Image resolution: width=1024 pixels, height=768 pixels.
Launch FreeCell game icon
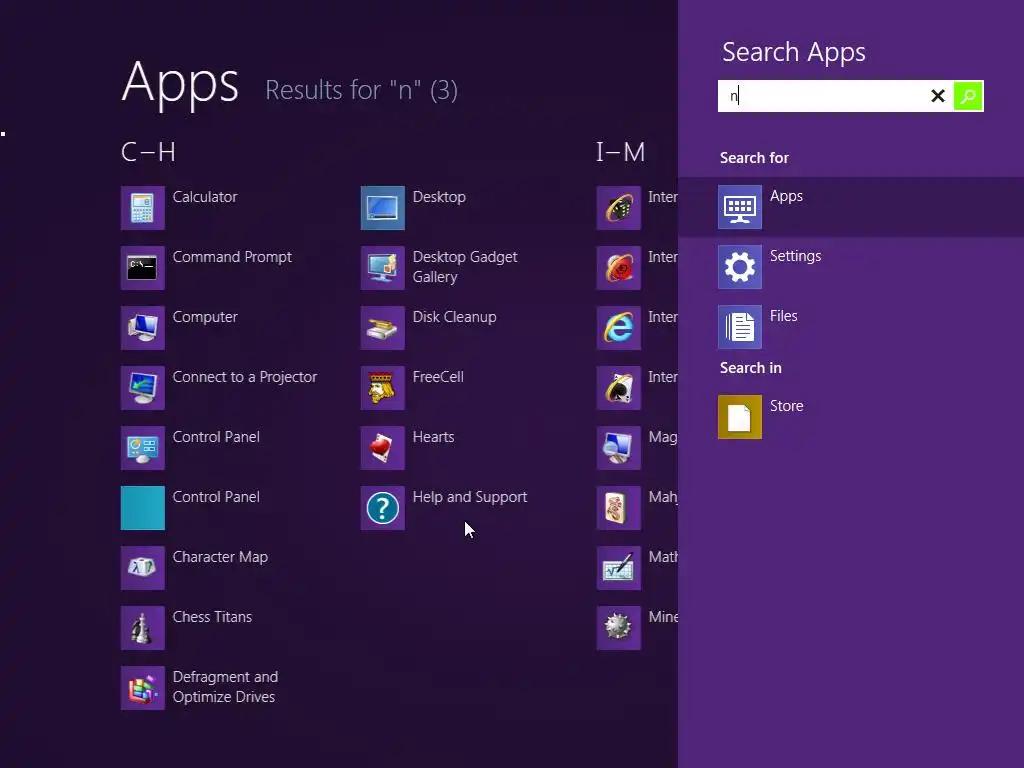[x=383, y=388]
